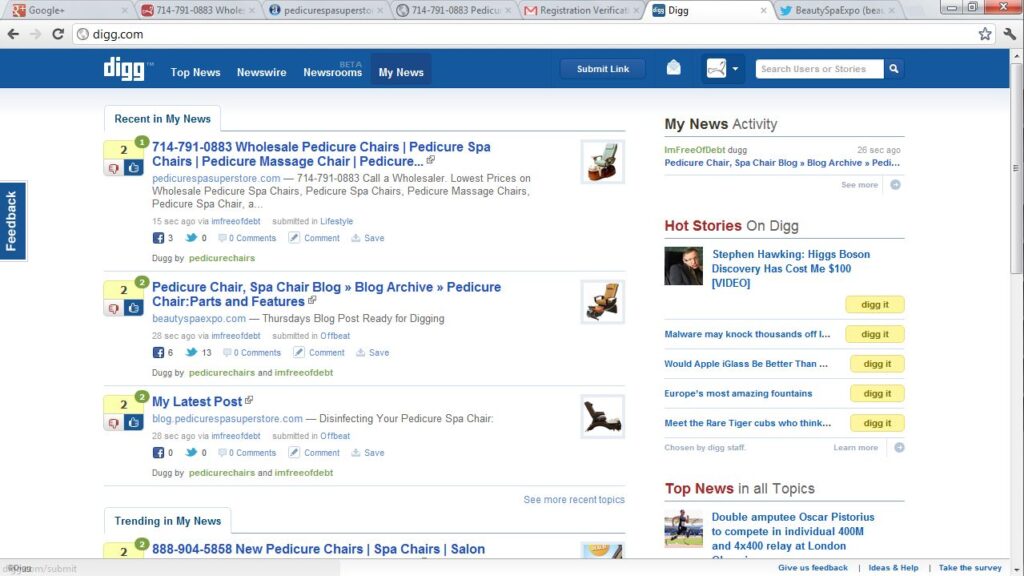Viewport: 1024px width, 576px height.
Task: Click the Search Users or Stories field
Action: pos(820,69)
